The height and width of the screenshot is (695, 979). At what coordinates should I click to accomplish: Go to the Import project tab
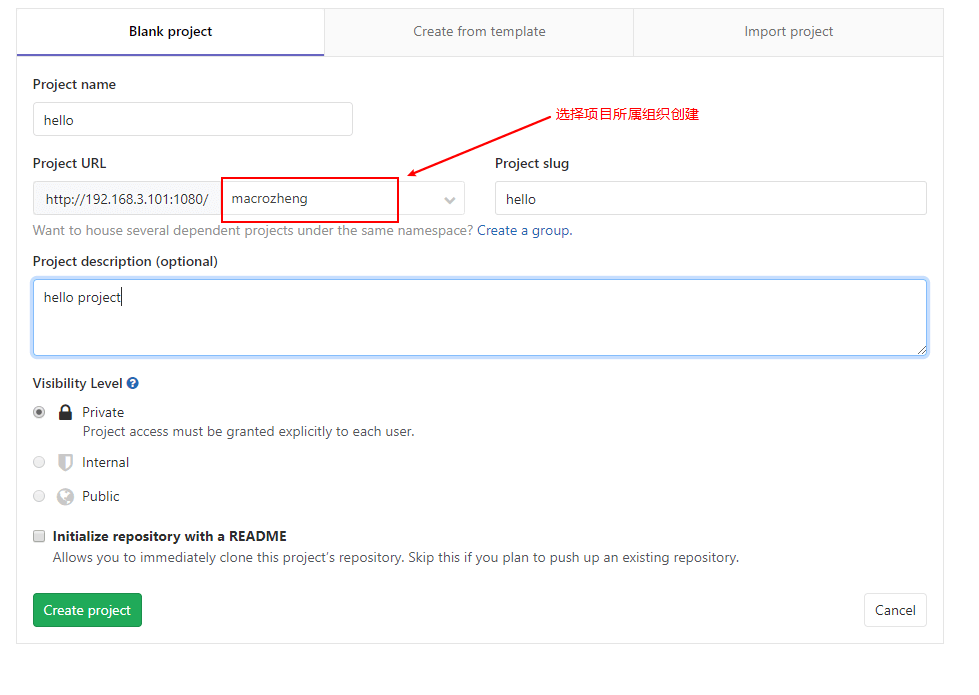tap(788, 32)
